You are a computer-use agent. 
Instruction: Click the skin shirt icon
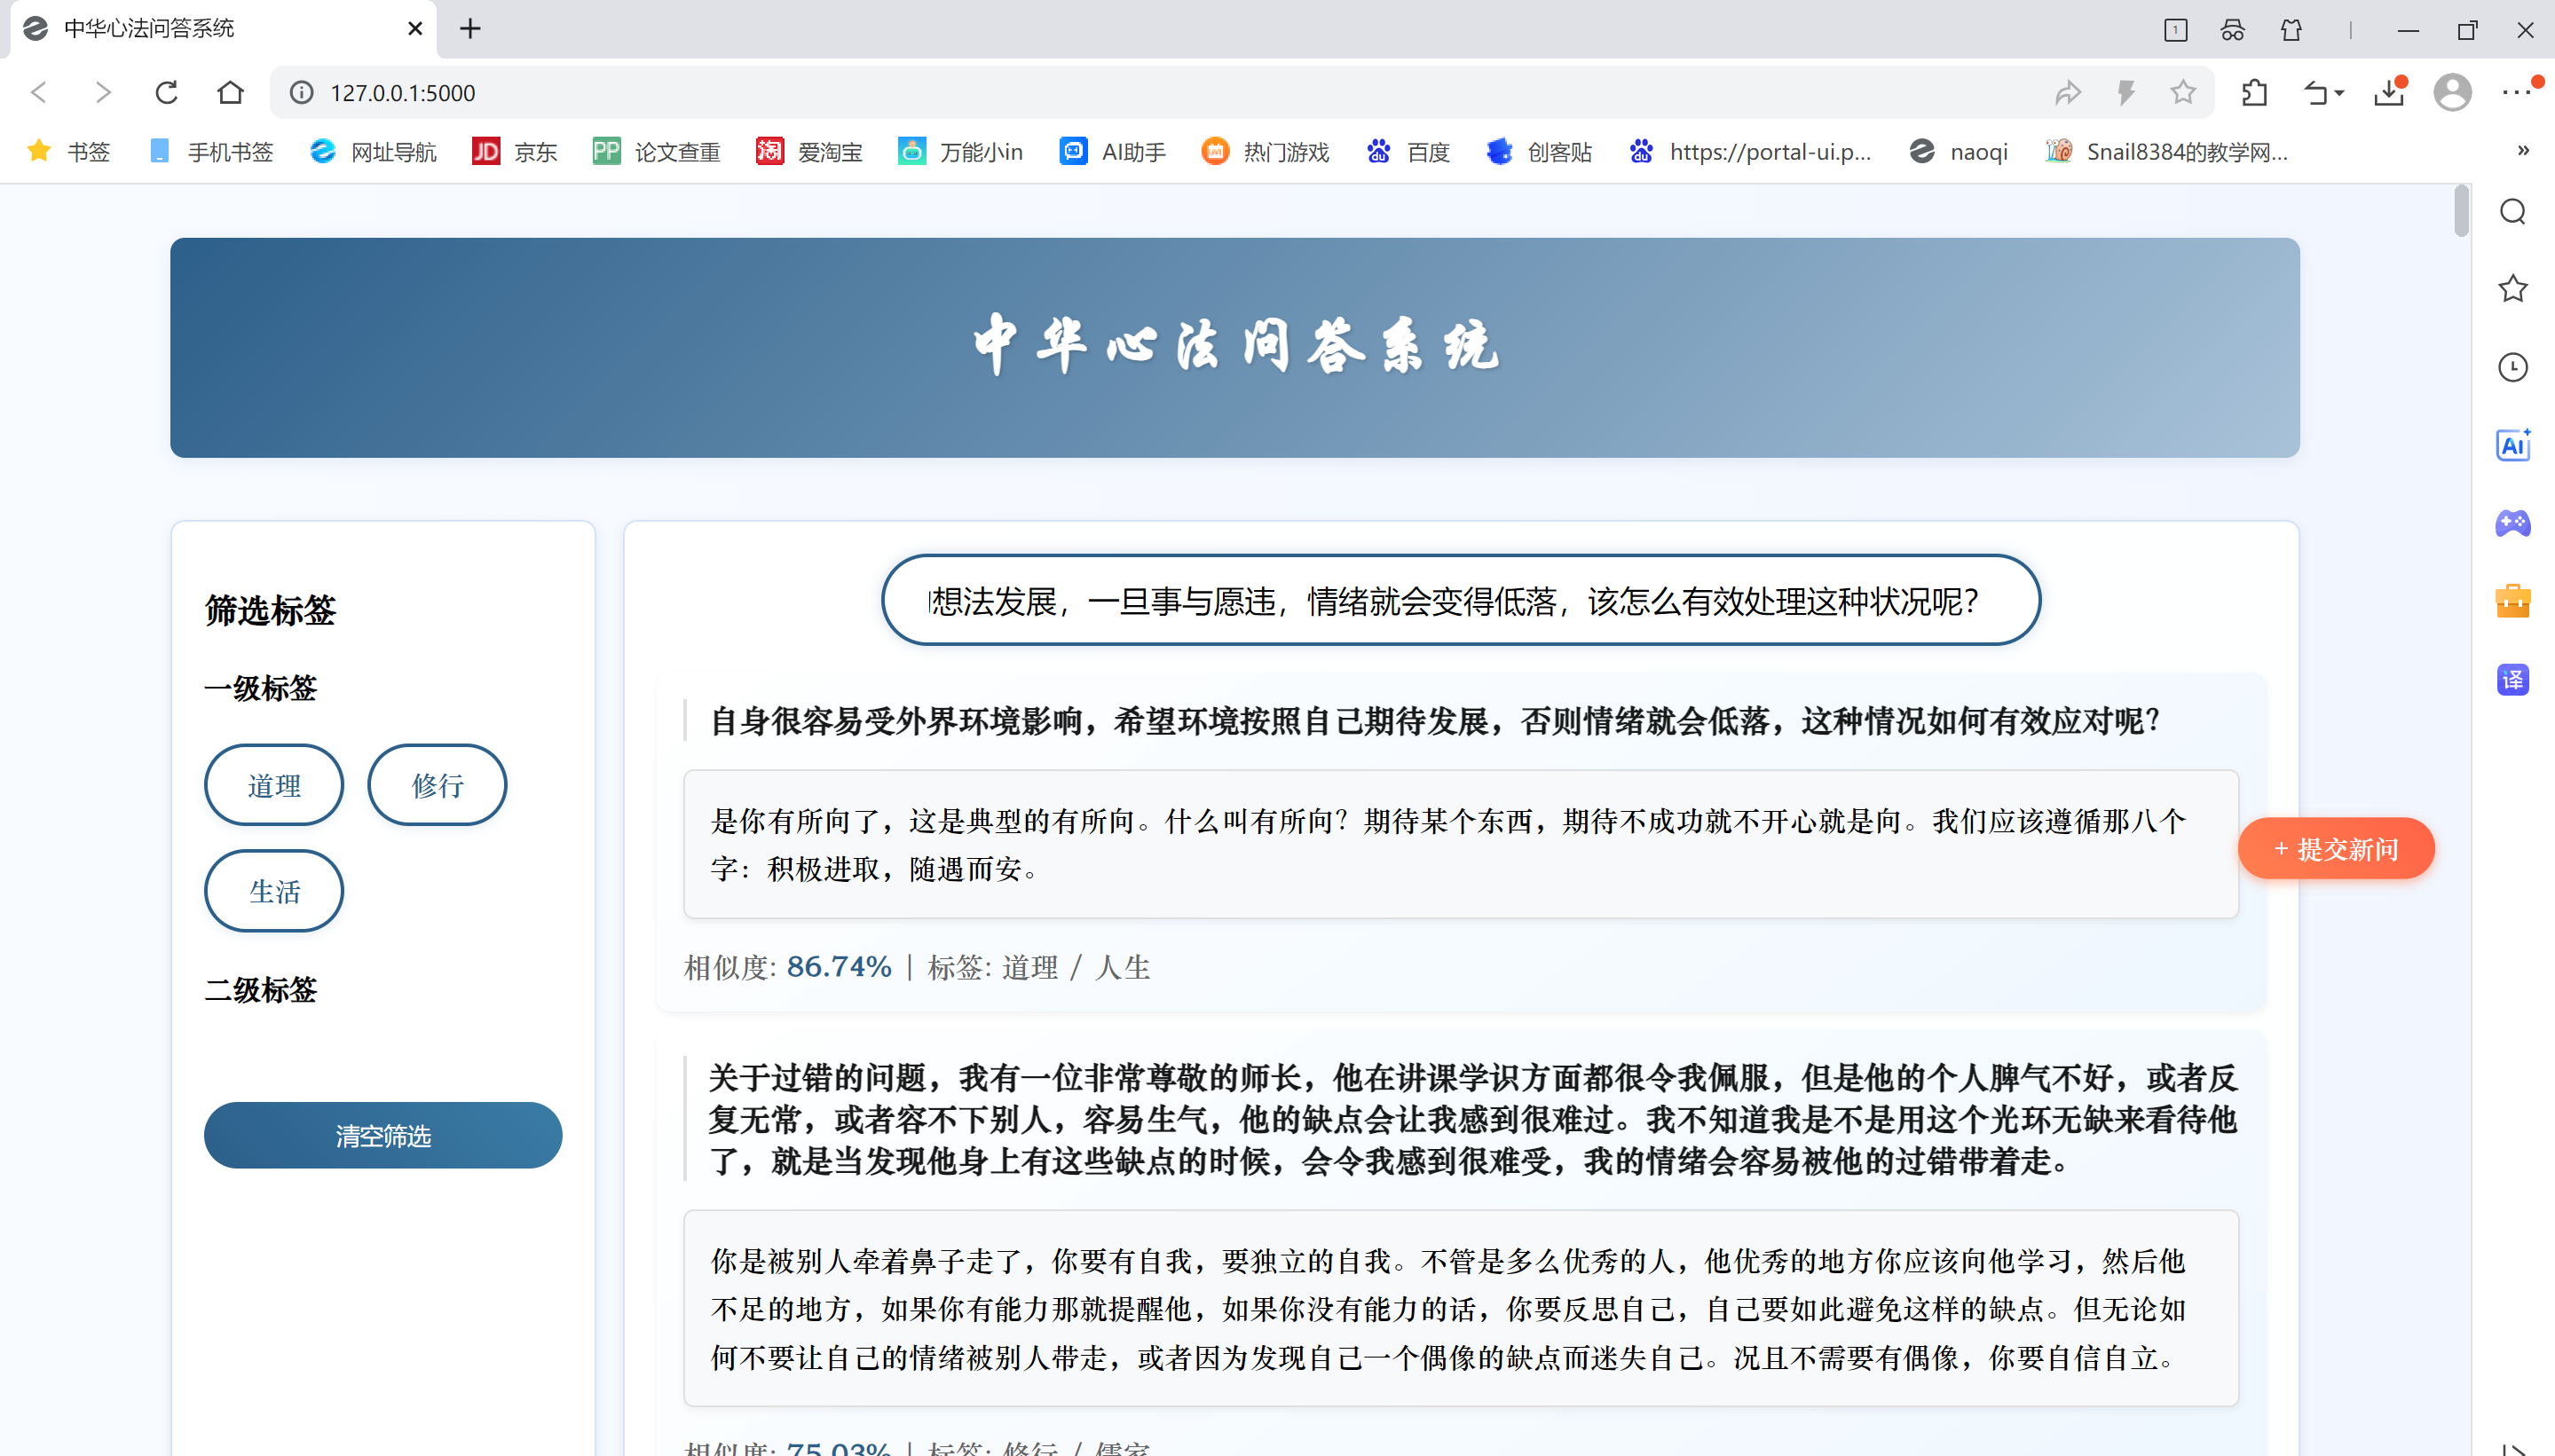pos(2291,30)
